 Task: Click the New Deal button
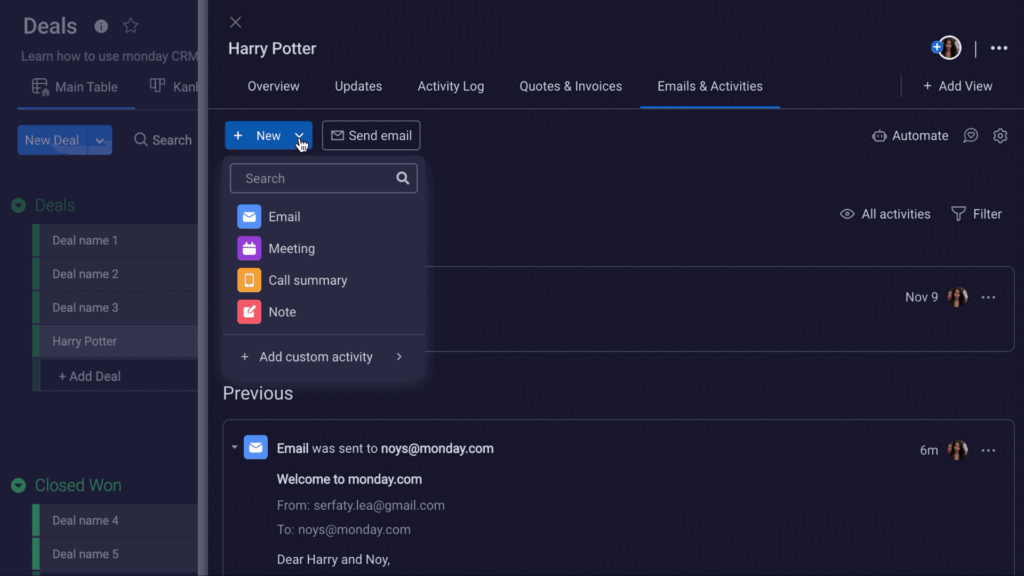coord(52,140)
